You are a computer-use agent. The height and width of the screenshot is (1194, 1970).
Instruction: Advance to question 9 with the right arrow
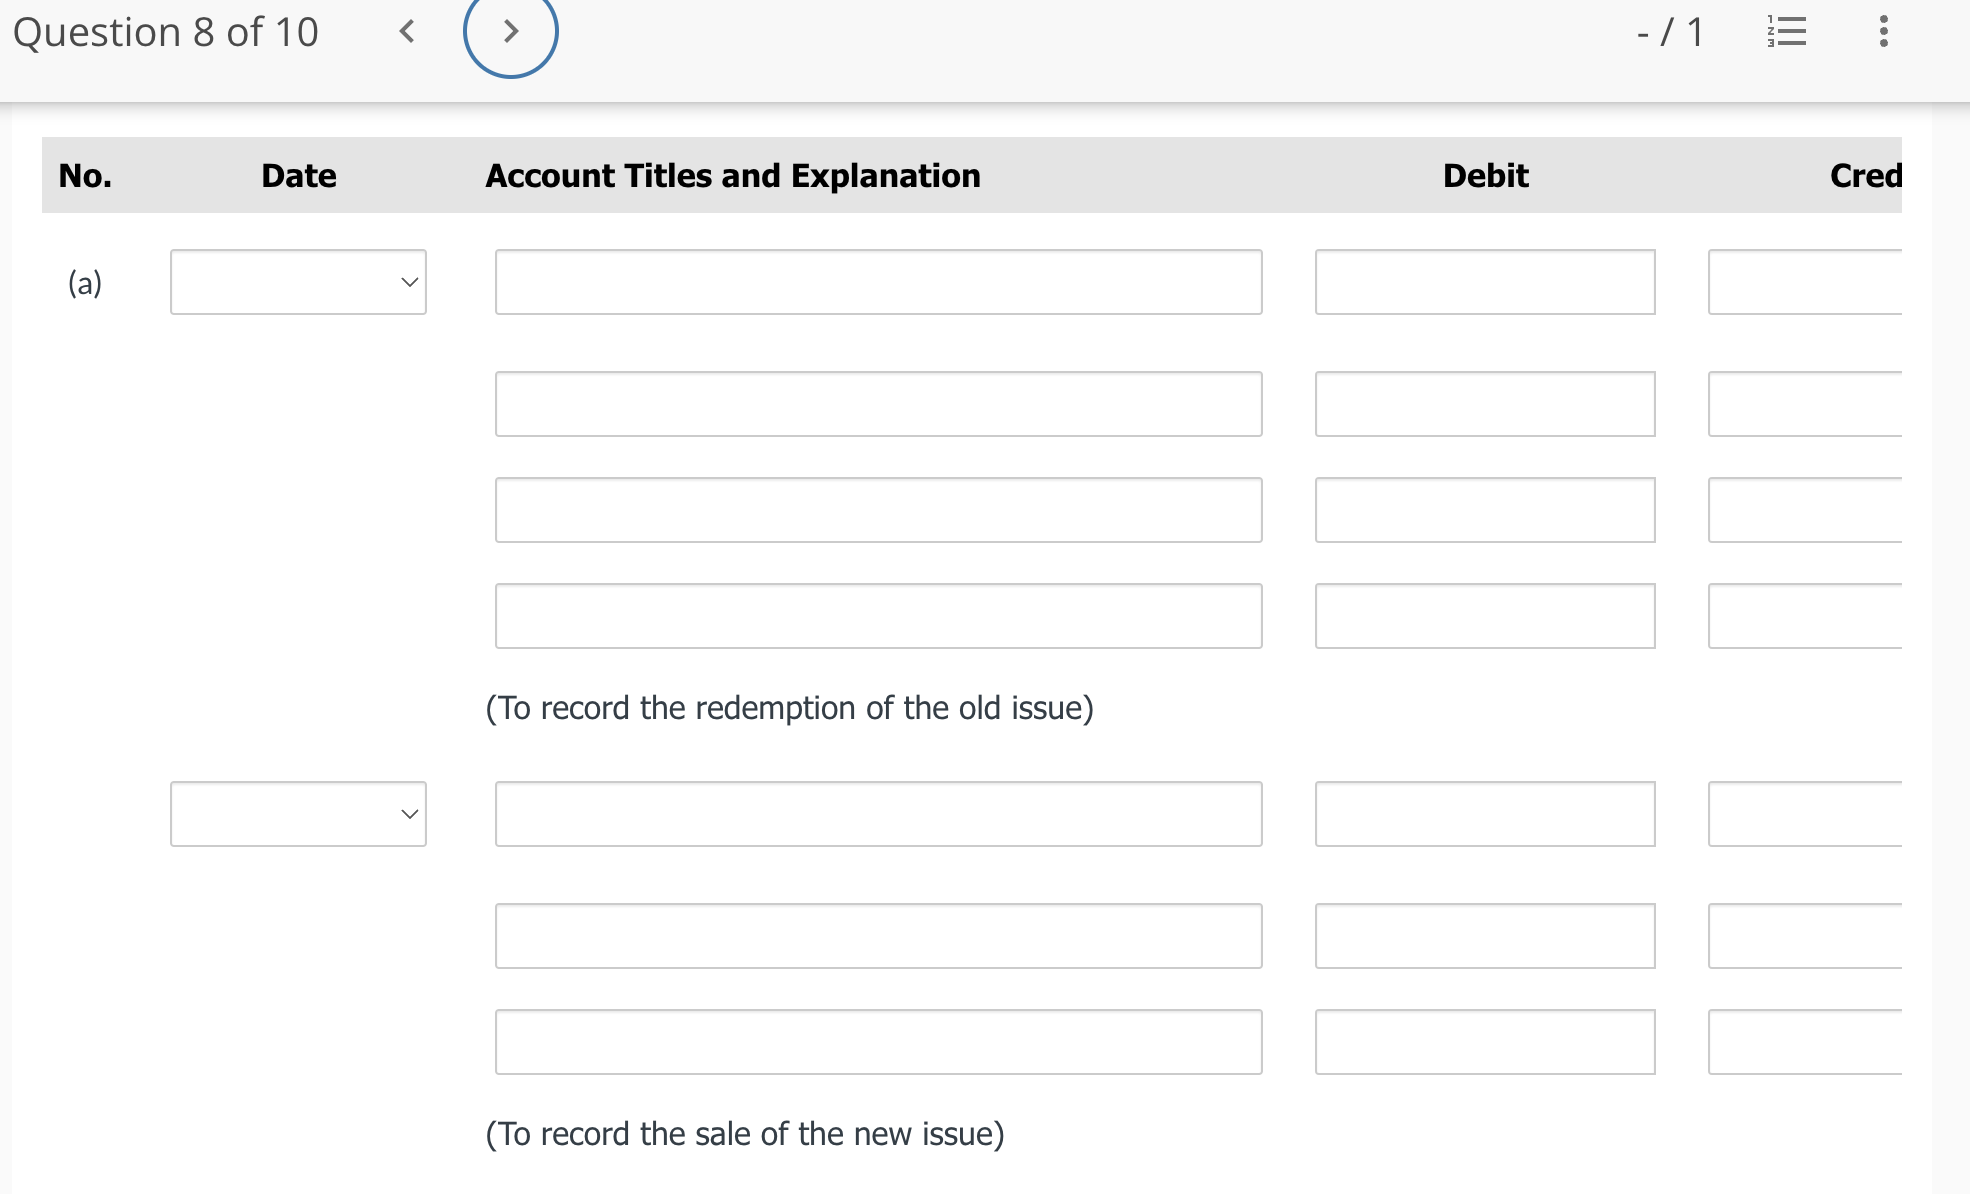click(511, 32)
